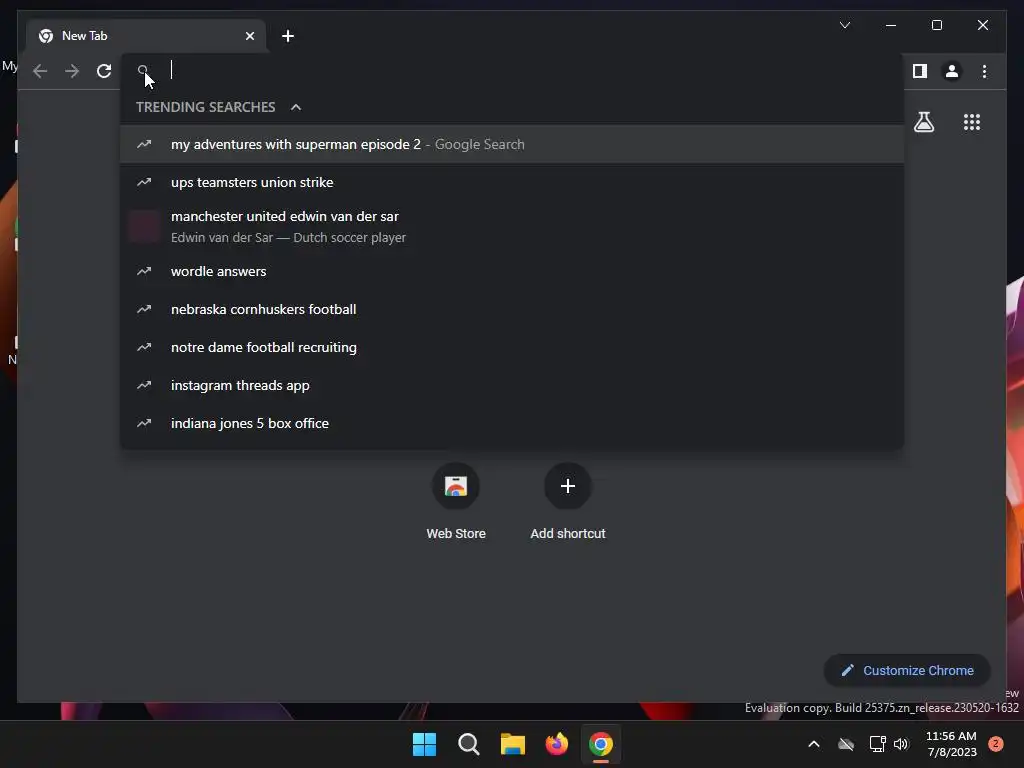Select the New Tab tab

146,36
